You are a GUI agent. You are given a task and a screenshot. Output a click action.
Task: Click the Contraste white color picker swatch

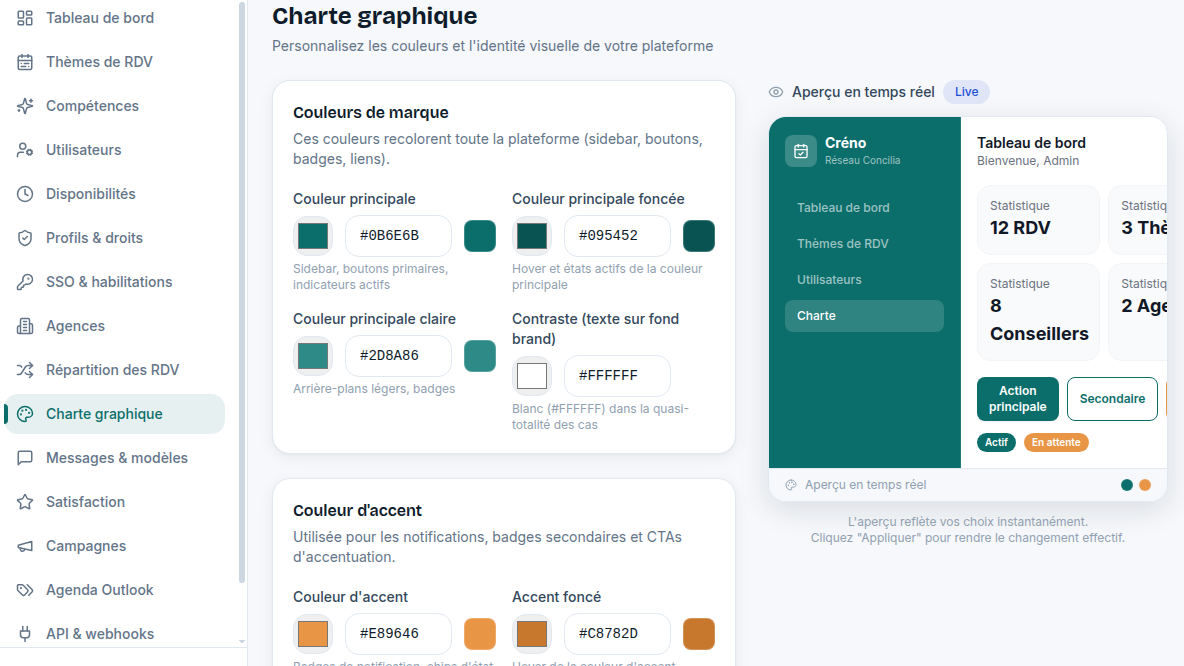[x=532, y=375]
